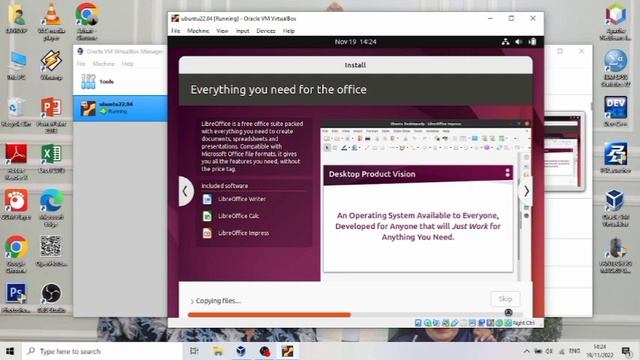Open Task View from the taskbar

[x=194, y=351]
